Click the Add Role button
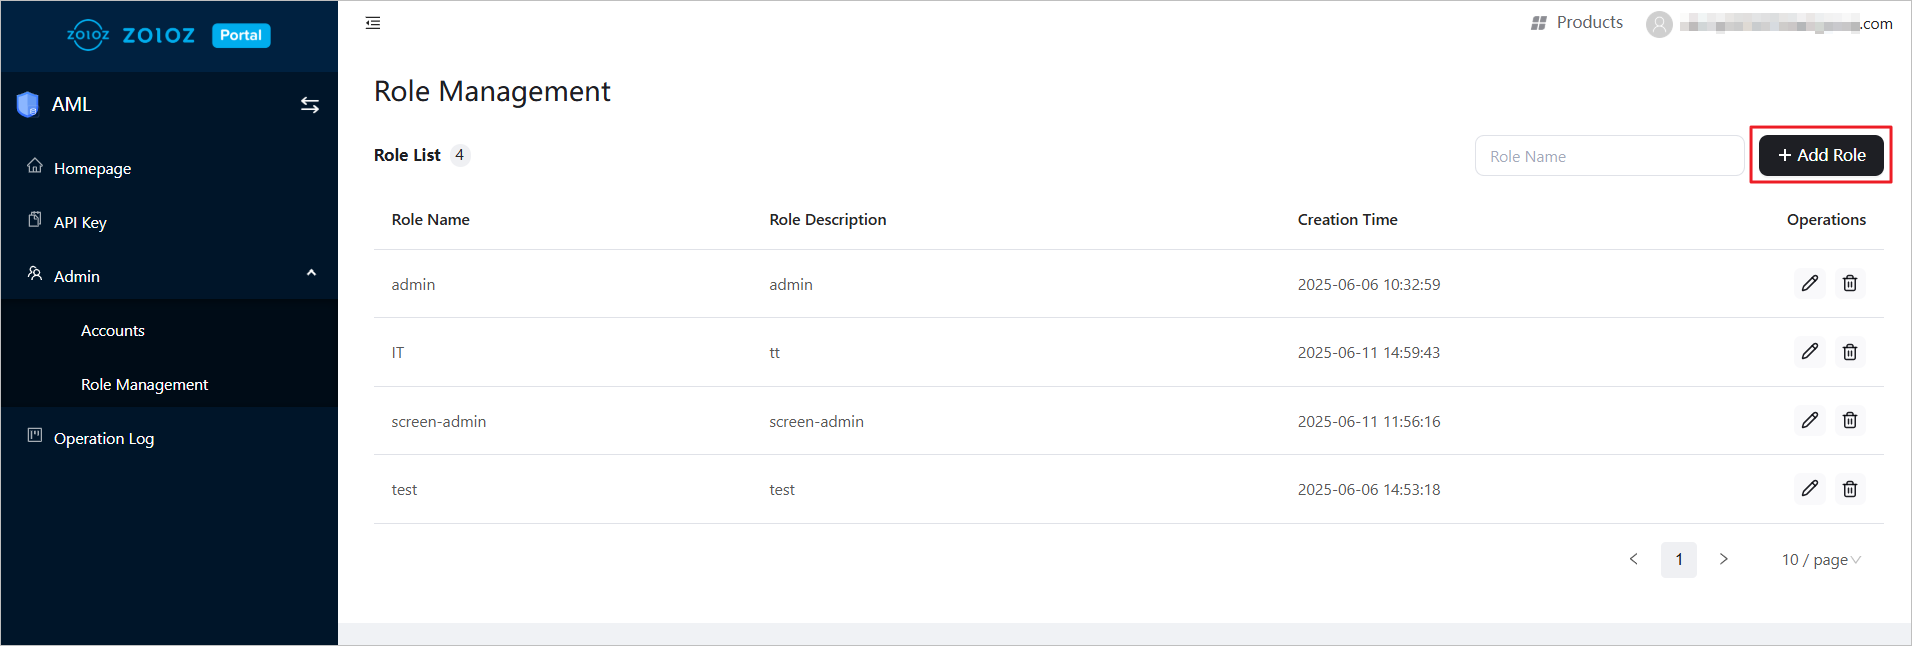Screen dimensions: 1912x646 1821,155
